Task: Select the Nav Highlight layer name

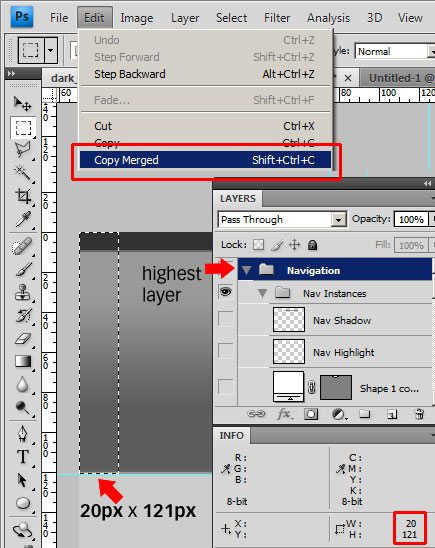Action: (343, 352)
